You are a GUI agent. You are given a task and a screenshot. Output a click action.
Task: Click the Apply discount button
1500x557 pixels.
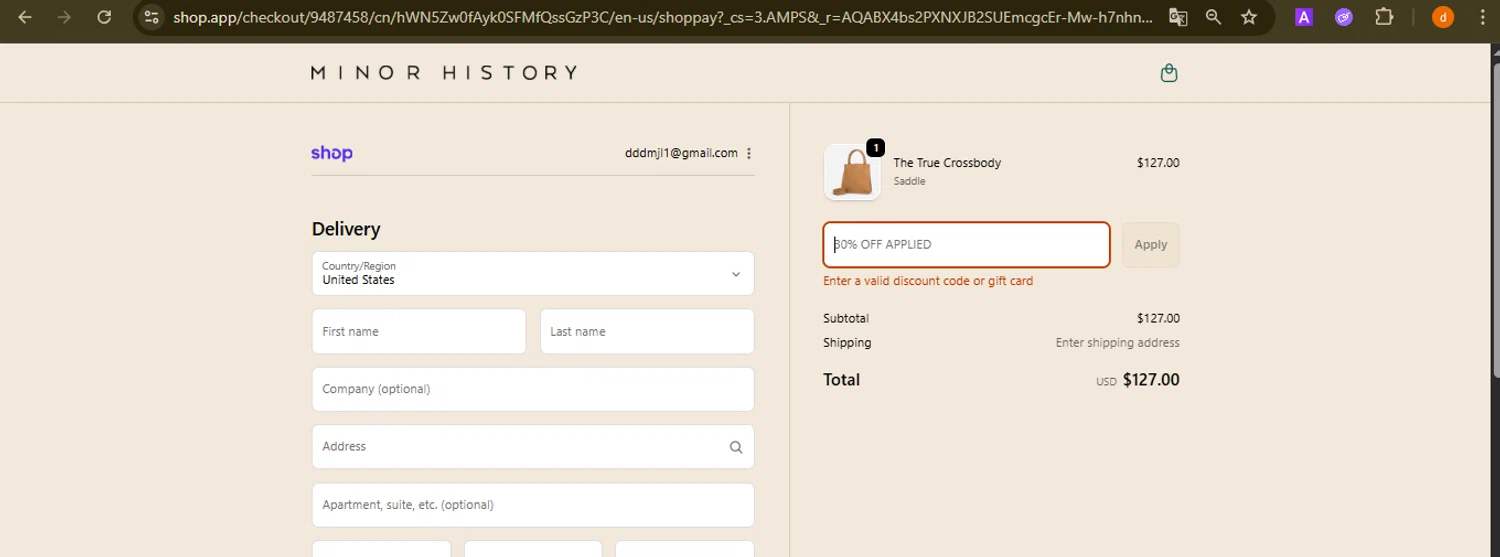coord(1150,244)
